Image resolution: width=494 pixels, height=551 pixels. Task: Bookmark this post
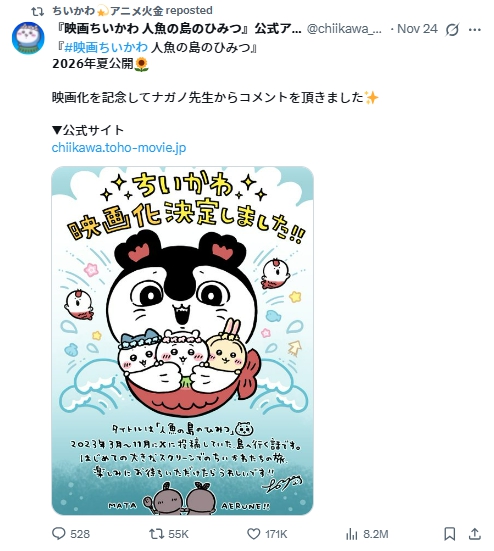(x=450, y=534)
